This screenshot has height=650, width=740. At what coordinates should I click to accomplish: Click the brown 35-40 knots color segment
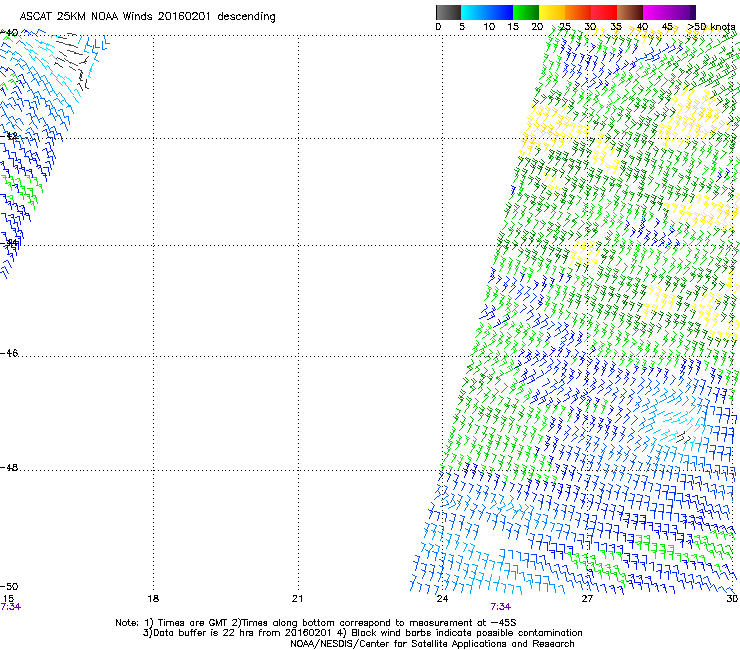click(x=630, y=12)
